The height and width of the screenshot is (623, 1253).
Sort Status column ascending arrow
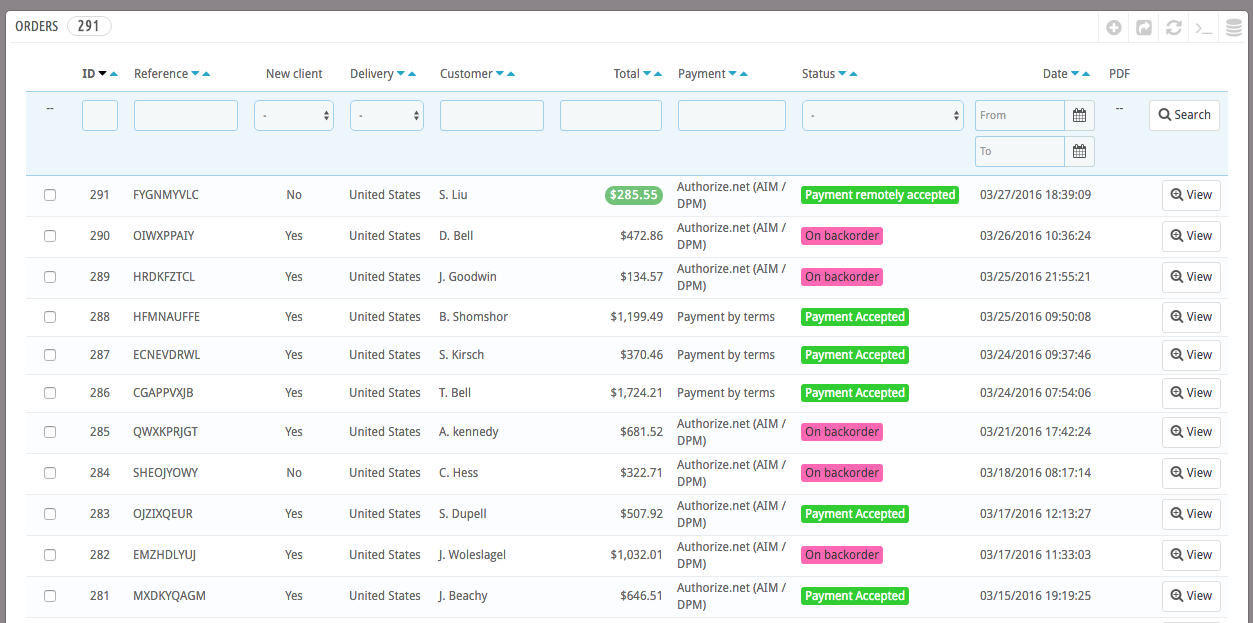854,74
